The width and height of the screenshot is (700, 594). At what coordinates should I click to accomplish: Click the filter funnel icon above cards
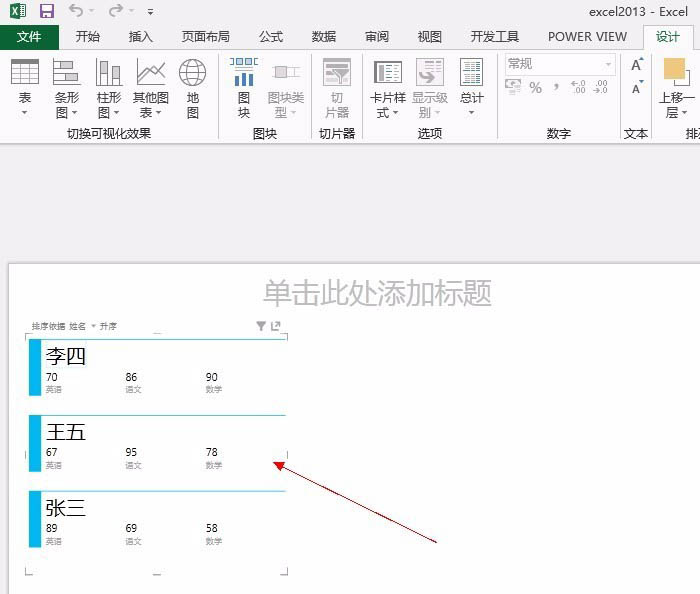click(x=261, y=326)
